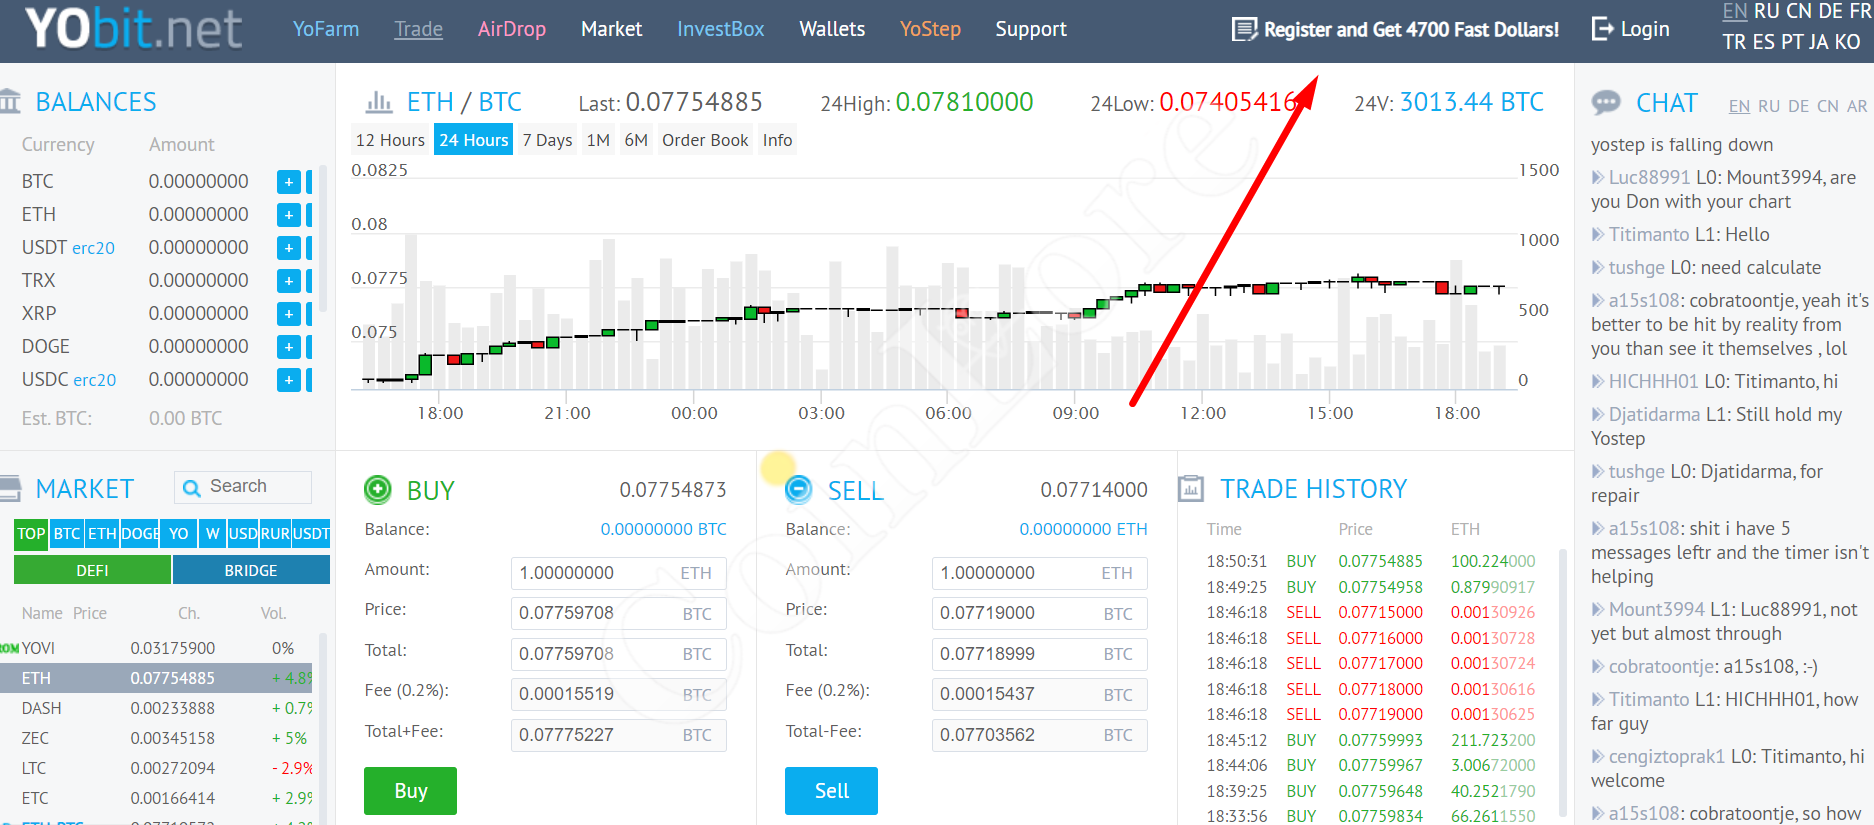The height and width of the screenshot is (825, 1874).
Task: Select the 24 Hours chart tab
Action: coord(474,140)
